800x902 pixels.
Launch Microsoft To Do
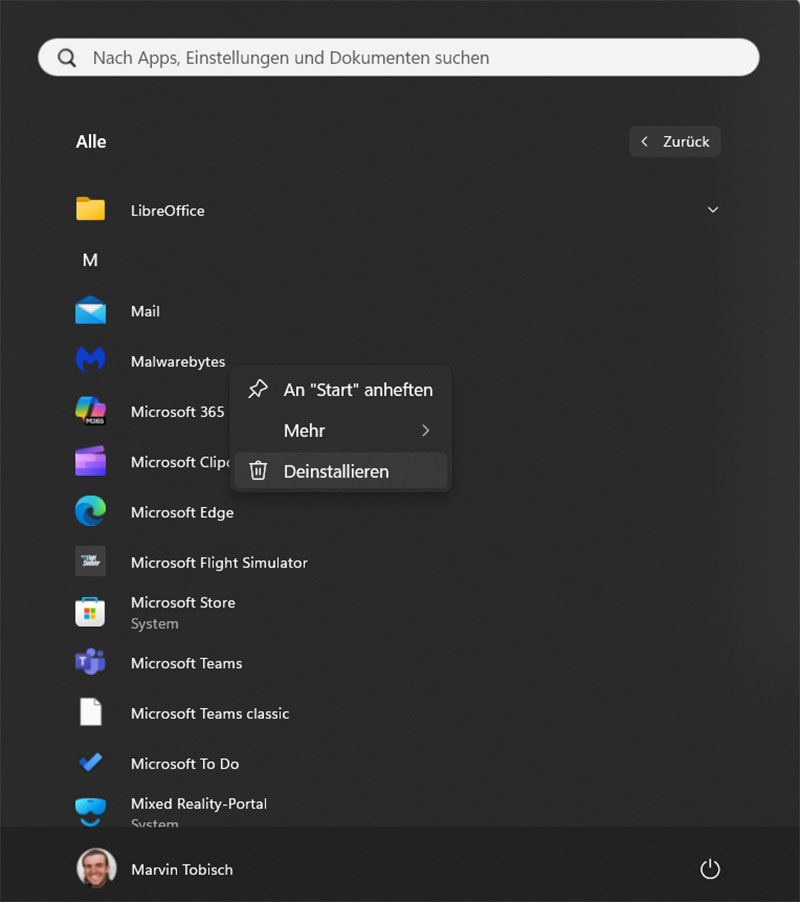tap(185, 763)
